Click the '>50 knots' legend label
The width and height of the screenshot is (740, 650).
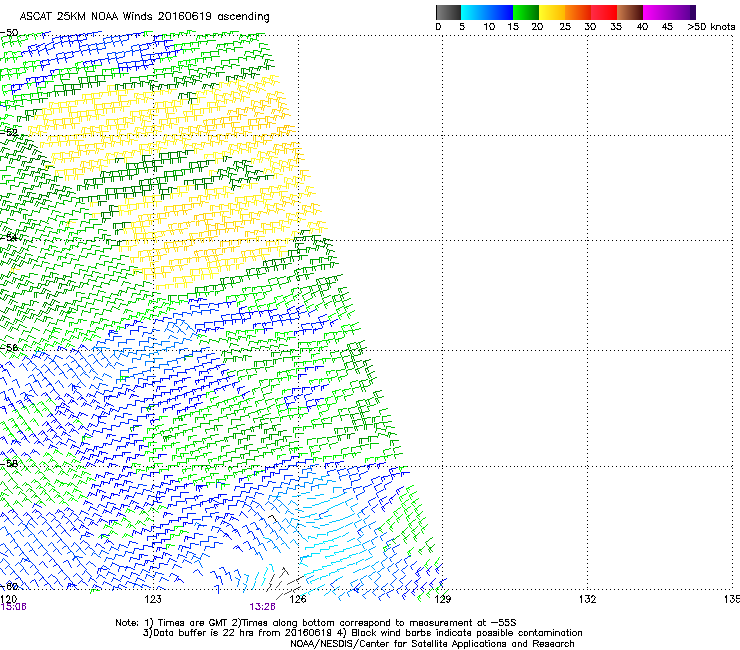pyautogui.click(x=711, y=27)
